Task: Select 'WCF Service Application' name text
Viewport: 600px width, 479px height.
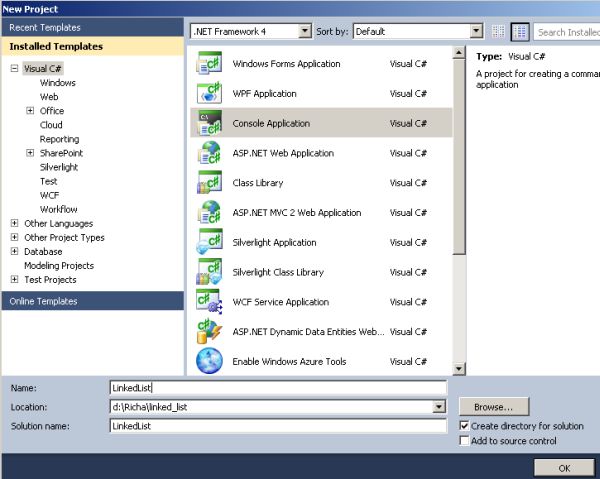Action: pyautogui.click(x=280, y=302)
